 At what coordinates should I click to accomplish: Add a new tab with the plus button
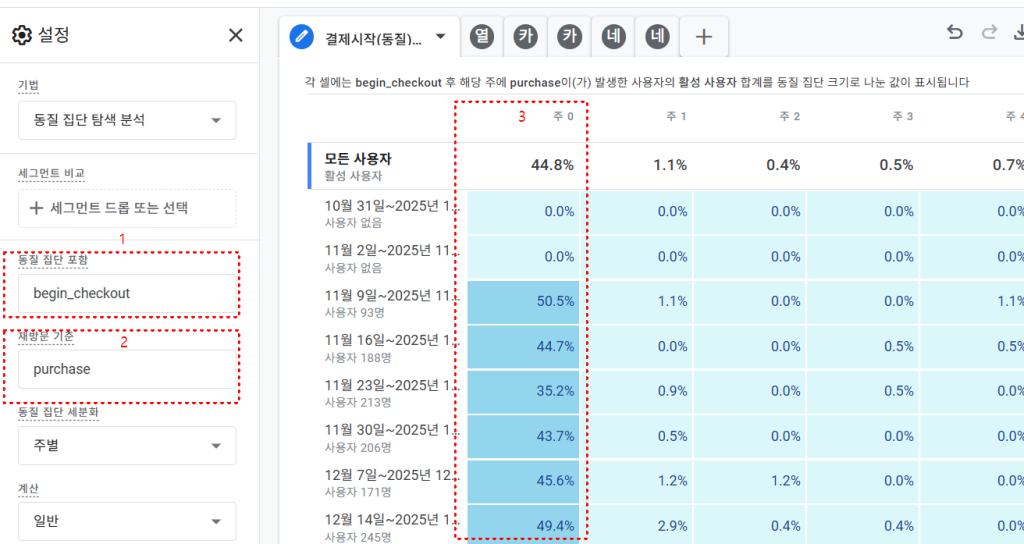[704, 37]
